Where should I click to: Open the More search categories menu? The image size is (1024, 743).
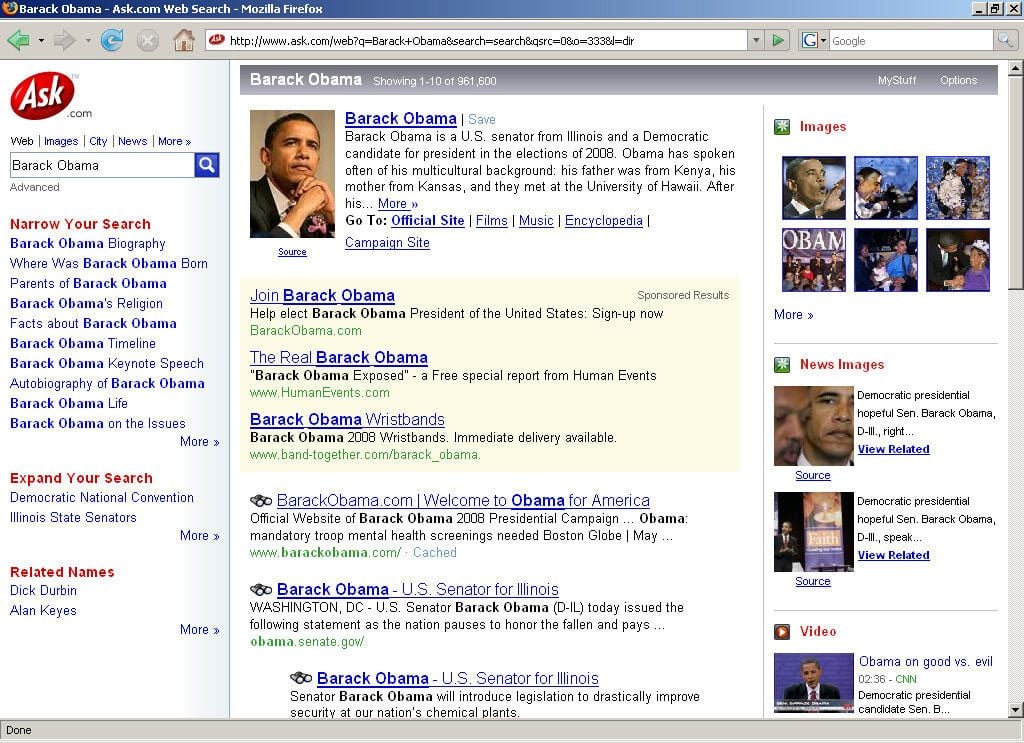point(174,141)
